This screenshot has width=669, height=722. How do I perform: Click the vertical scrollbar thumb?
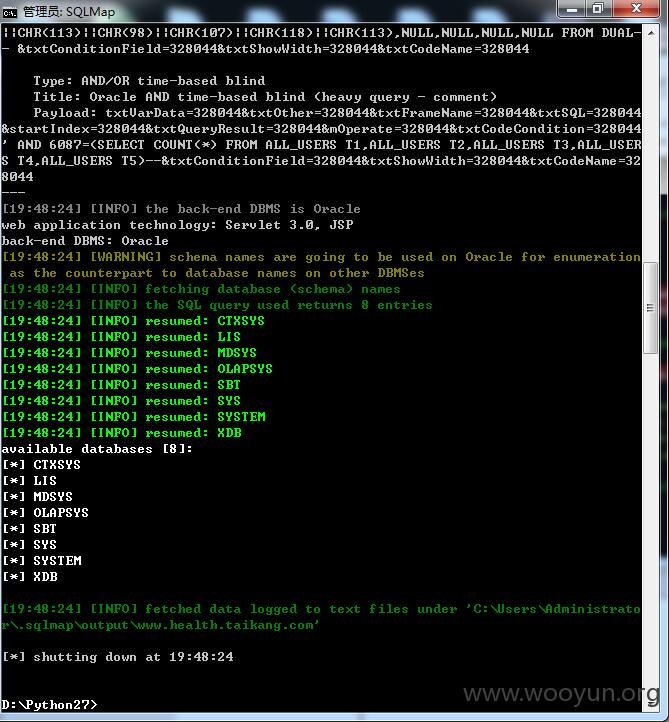650,308
